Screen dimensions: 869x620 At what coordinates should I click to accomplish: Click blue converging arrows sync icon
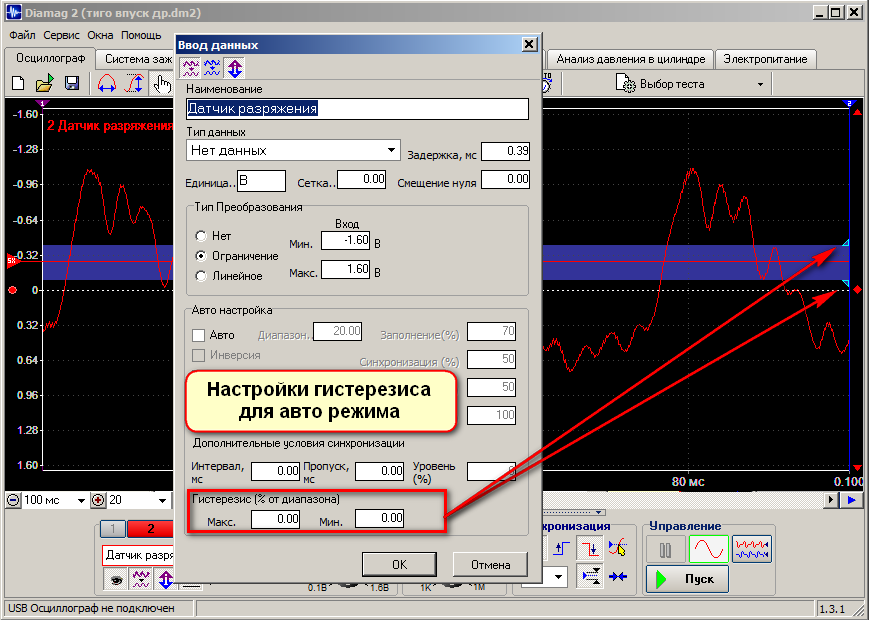617,577
